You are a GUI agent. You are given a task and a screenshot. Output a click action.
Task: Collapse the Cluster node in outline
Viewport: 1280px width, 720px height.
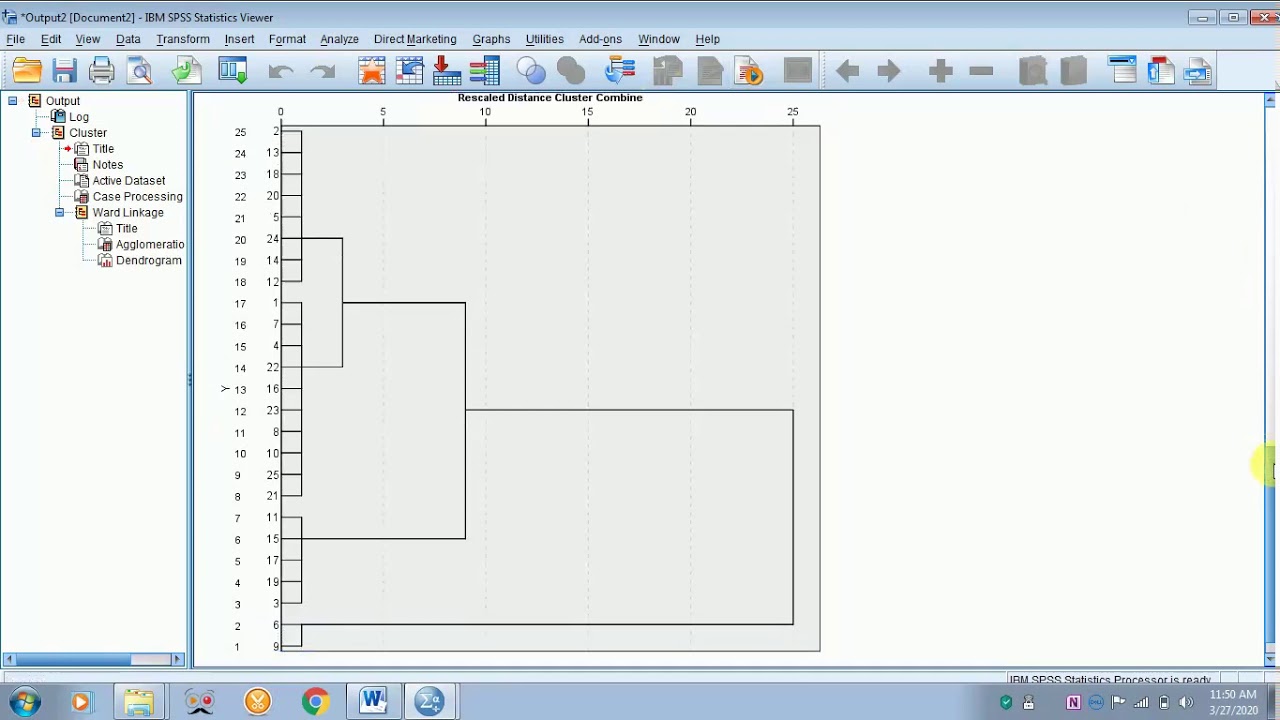36,133
